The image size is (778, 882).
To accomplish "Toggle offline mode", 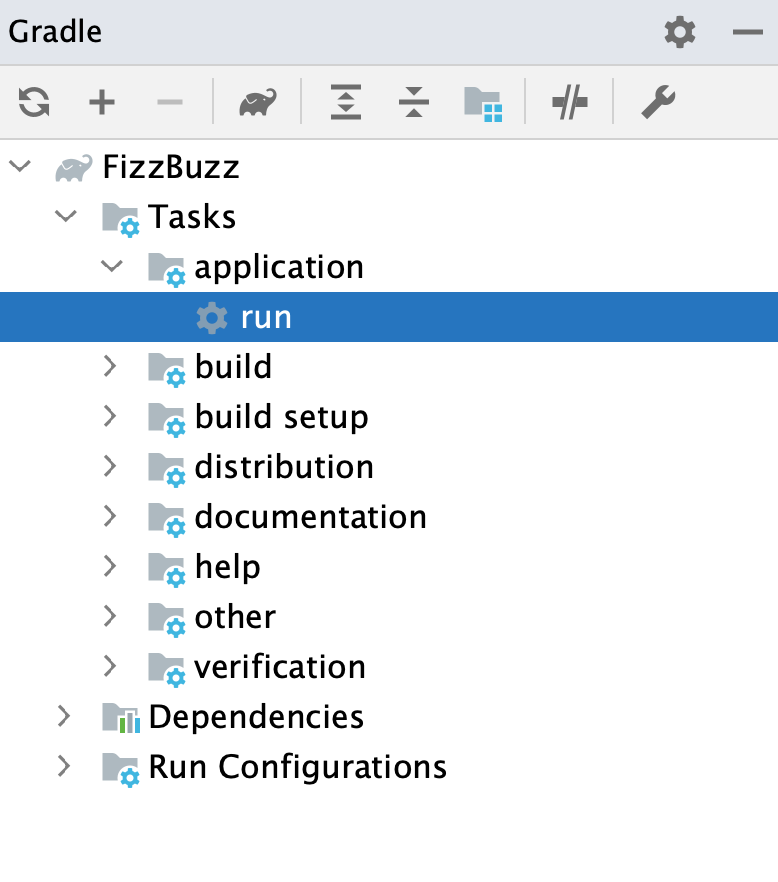I will (x=570, y=102).
